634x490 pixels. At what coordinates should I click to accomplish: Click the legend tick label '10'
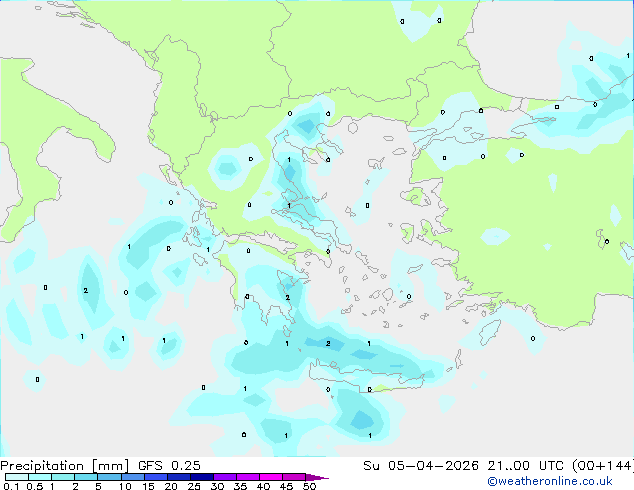(x=125, y=486)
